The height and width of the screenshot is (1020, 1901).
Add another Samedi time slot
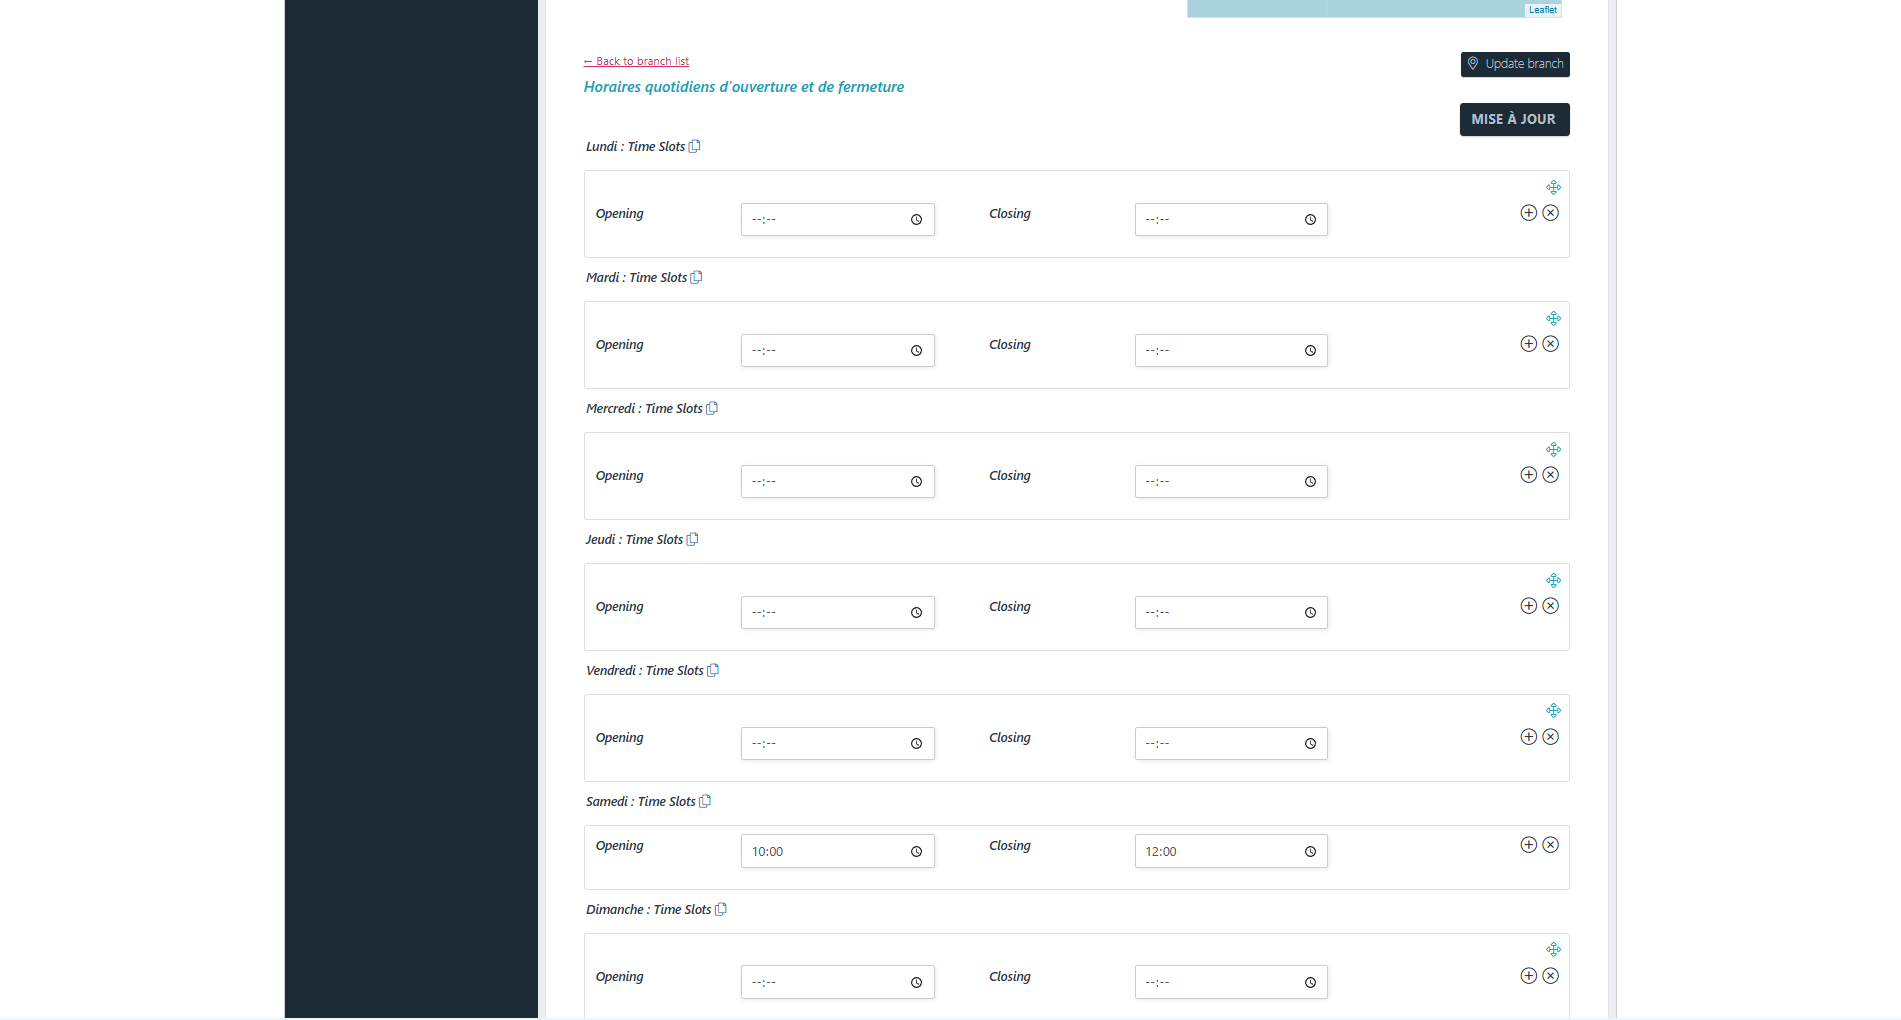[1529, 844]
